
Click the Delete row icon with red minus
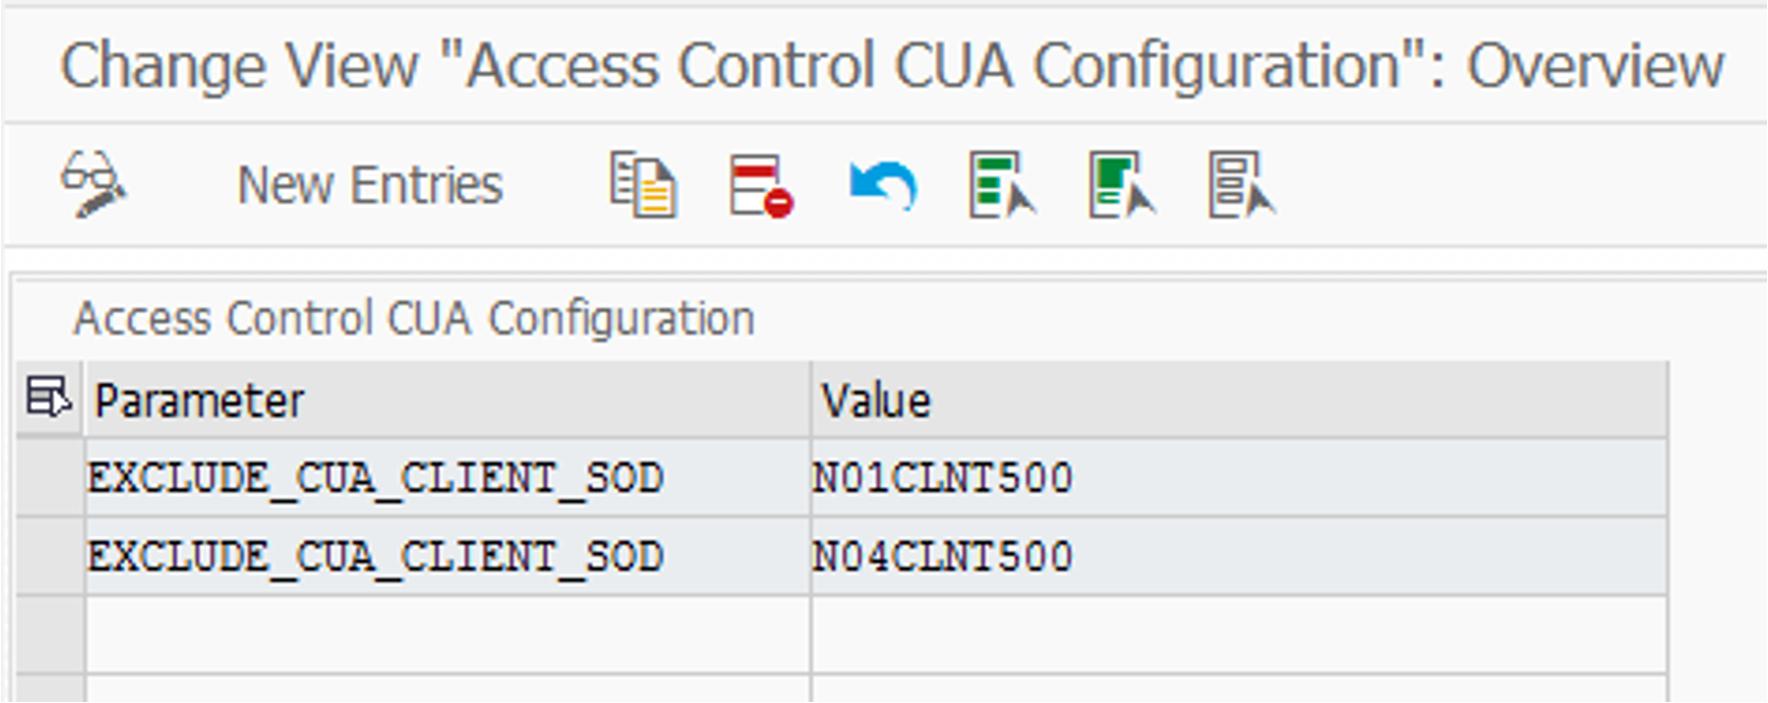tap(761, 185)
